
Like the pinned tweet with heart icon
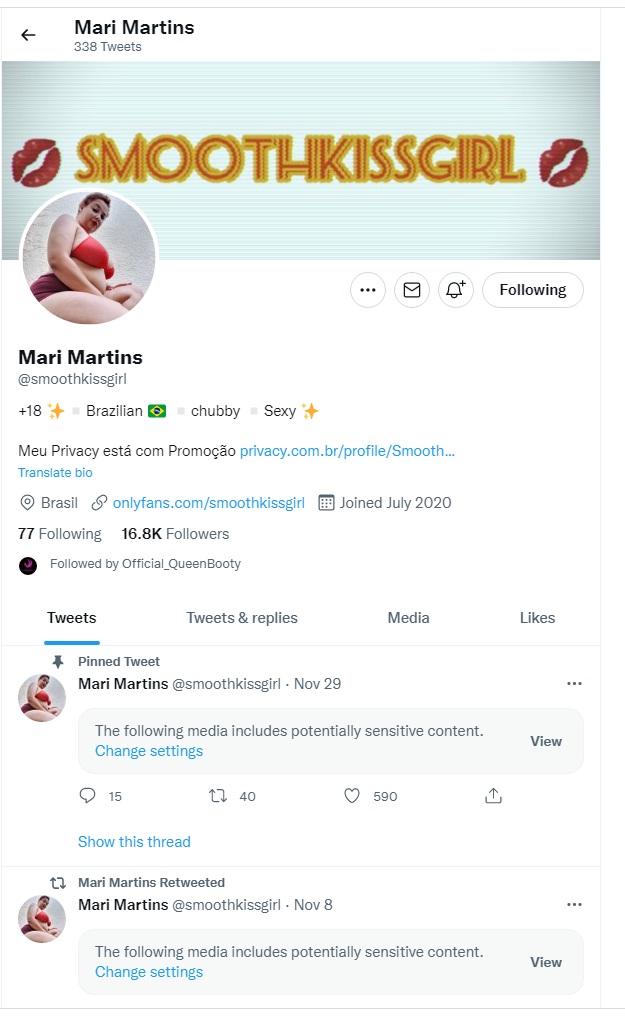[x=352, y=795]
